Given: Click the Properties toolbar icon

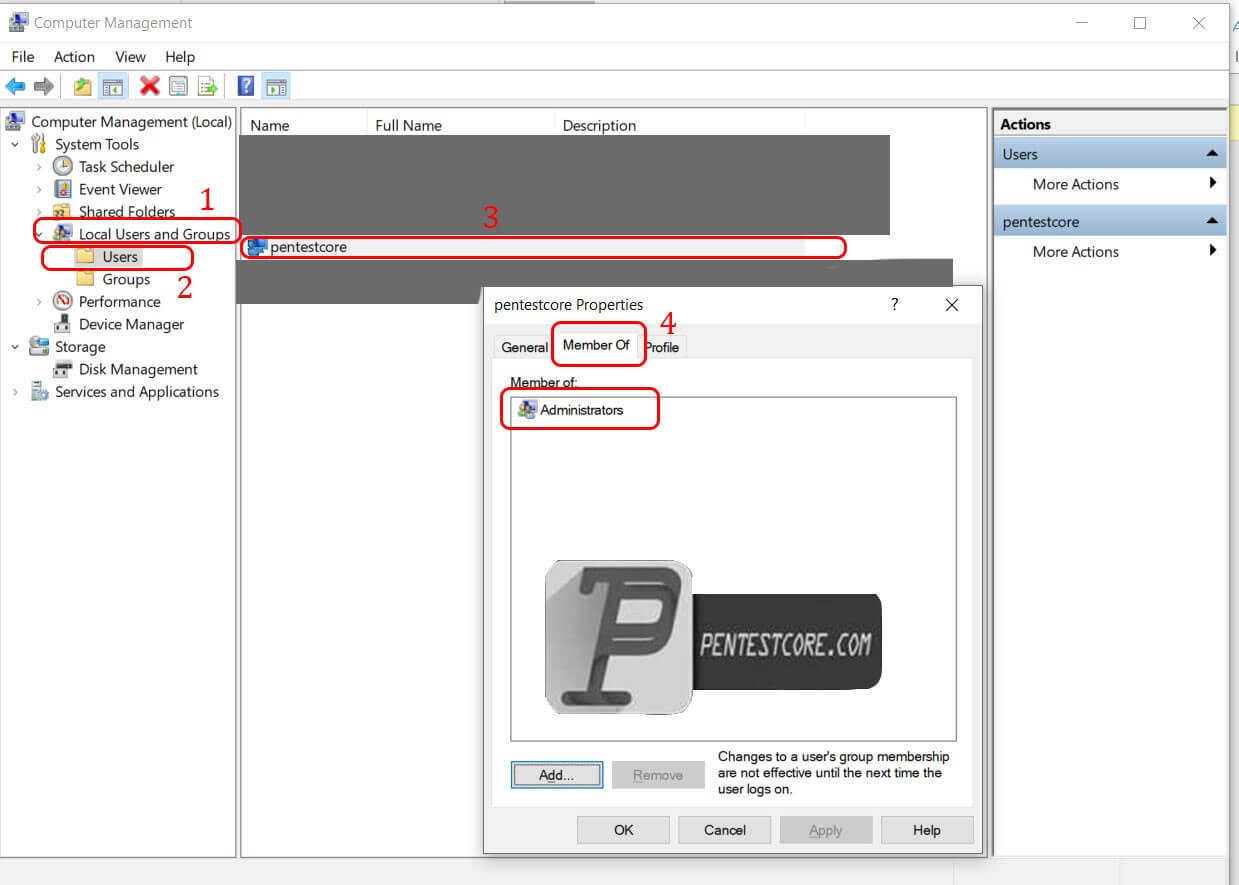Looking at the screenshot, I should pyautogui.click(x=178, y=87).
